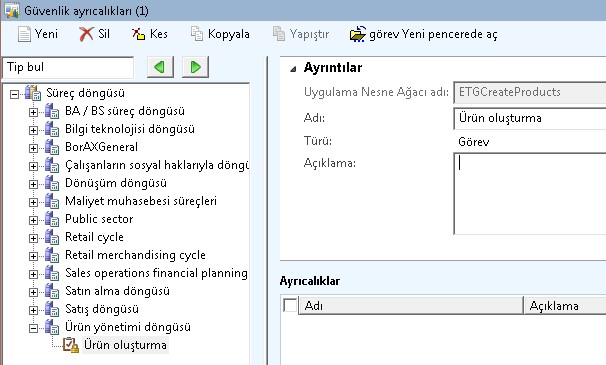Click the green right arrow find-next button
Image resolution: width=606 pixels, height=365 pixels.
[x=195, y=67]
